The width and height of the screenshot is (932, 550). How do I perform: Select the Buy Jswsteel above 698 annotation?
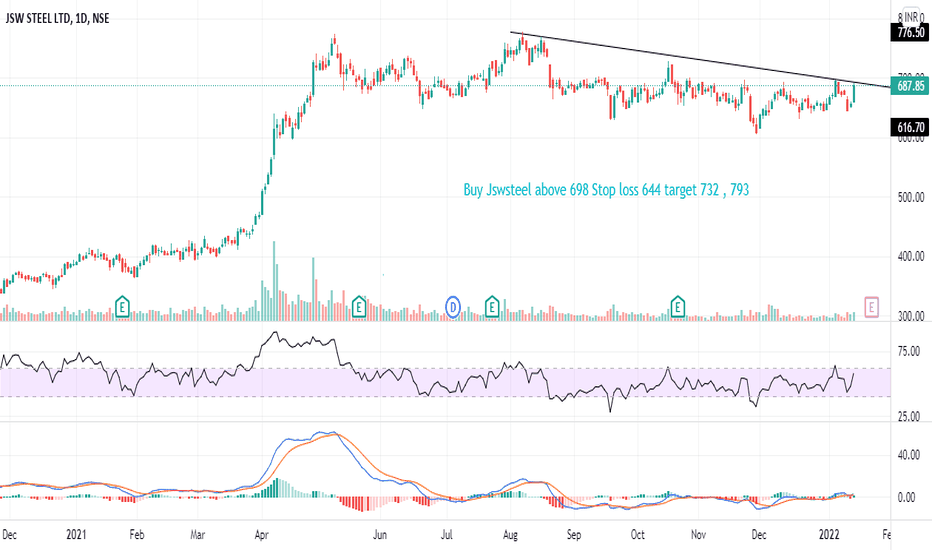[x=606, y=190]
